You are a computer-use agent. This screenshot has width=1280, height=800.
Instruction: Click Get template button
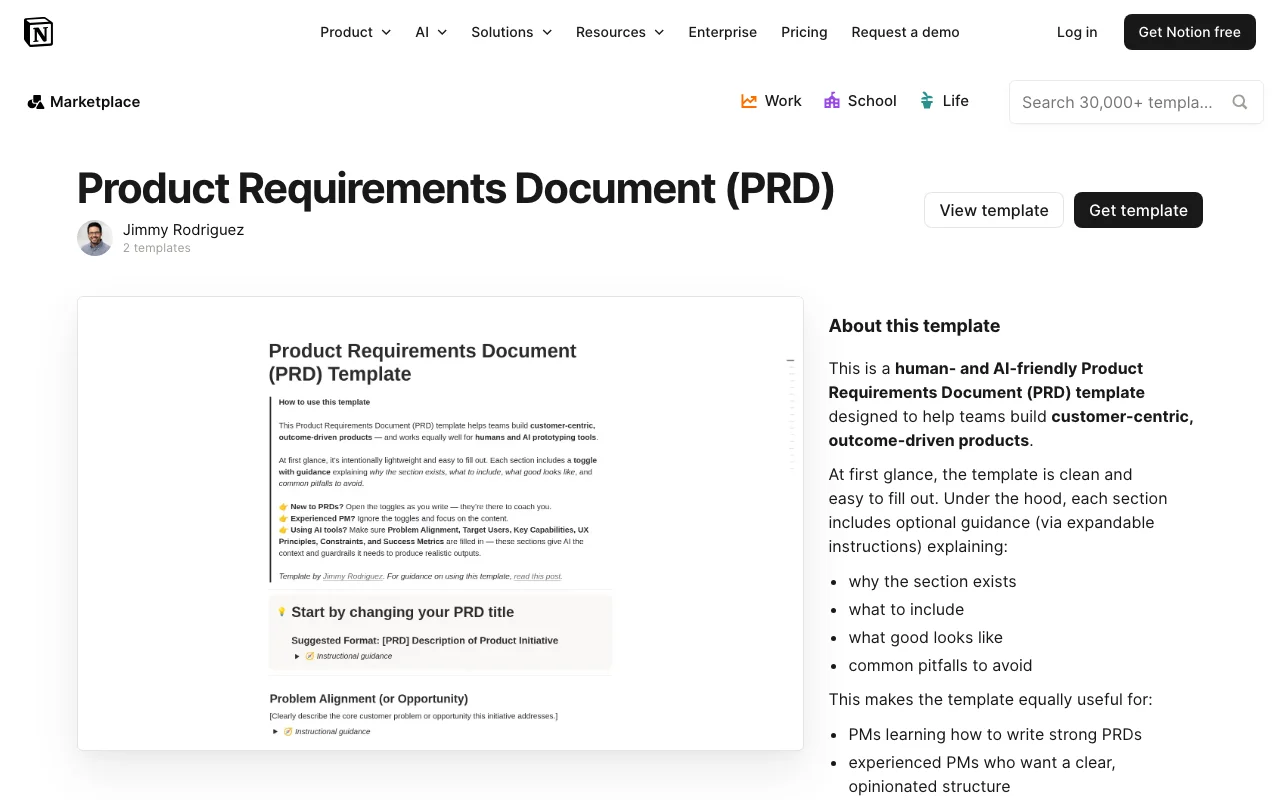1138,210
